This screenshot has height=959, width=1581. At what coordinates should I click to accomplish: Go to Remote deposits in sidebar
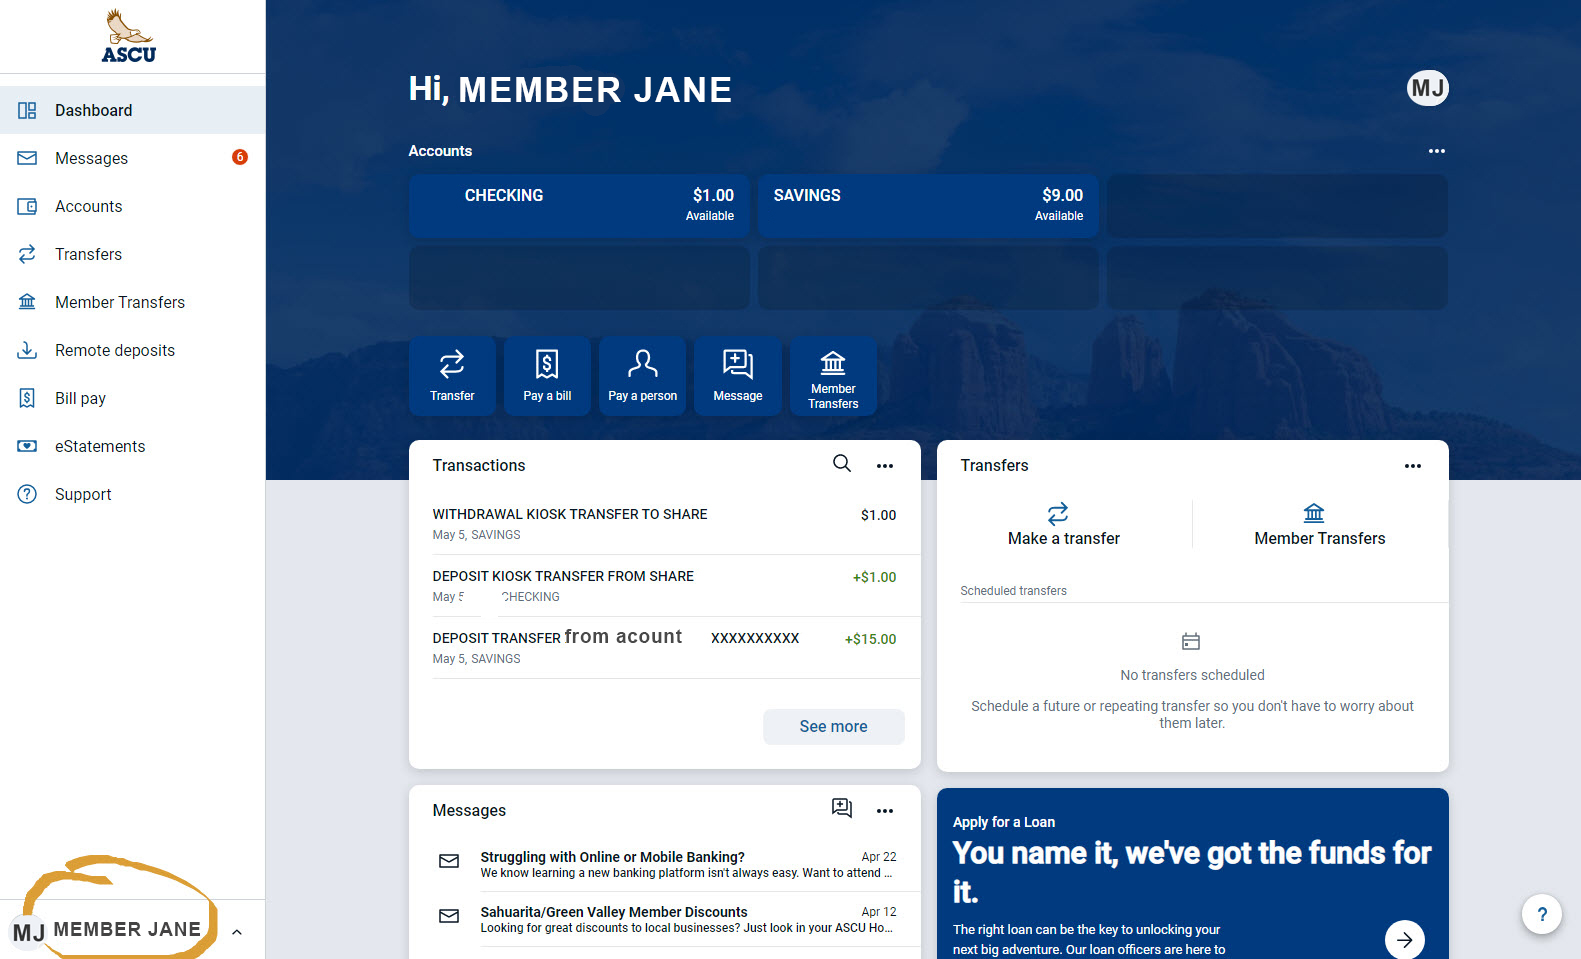click(x=115, y=350)
